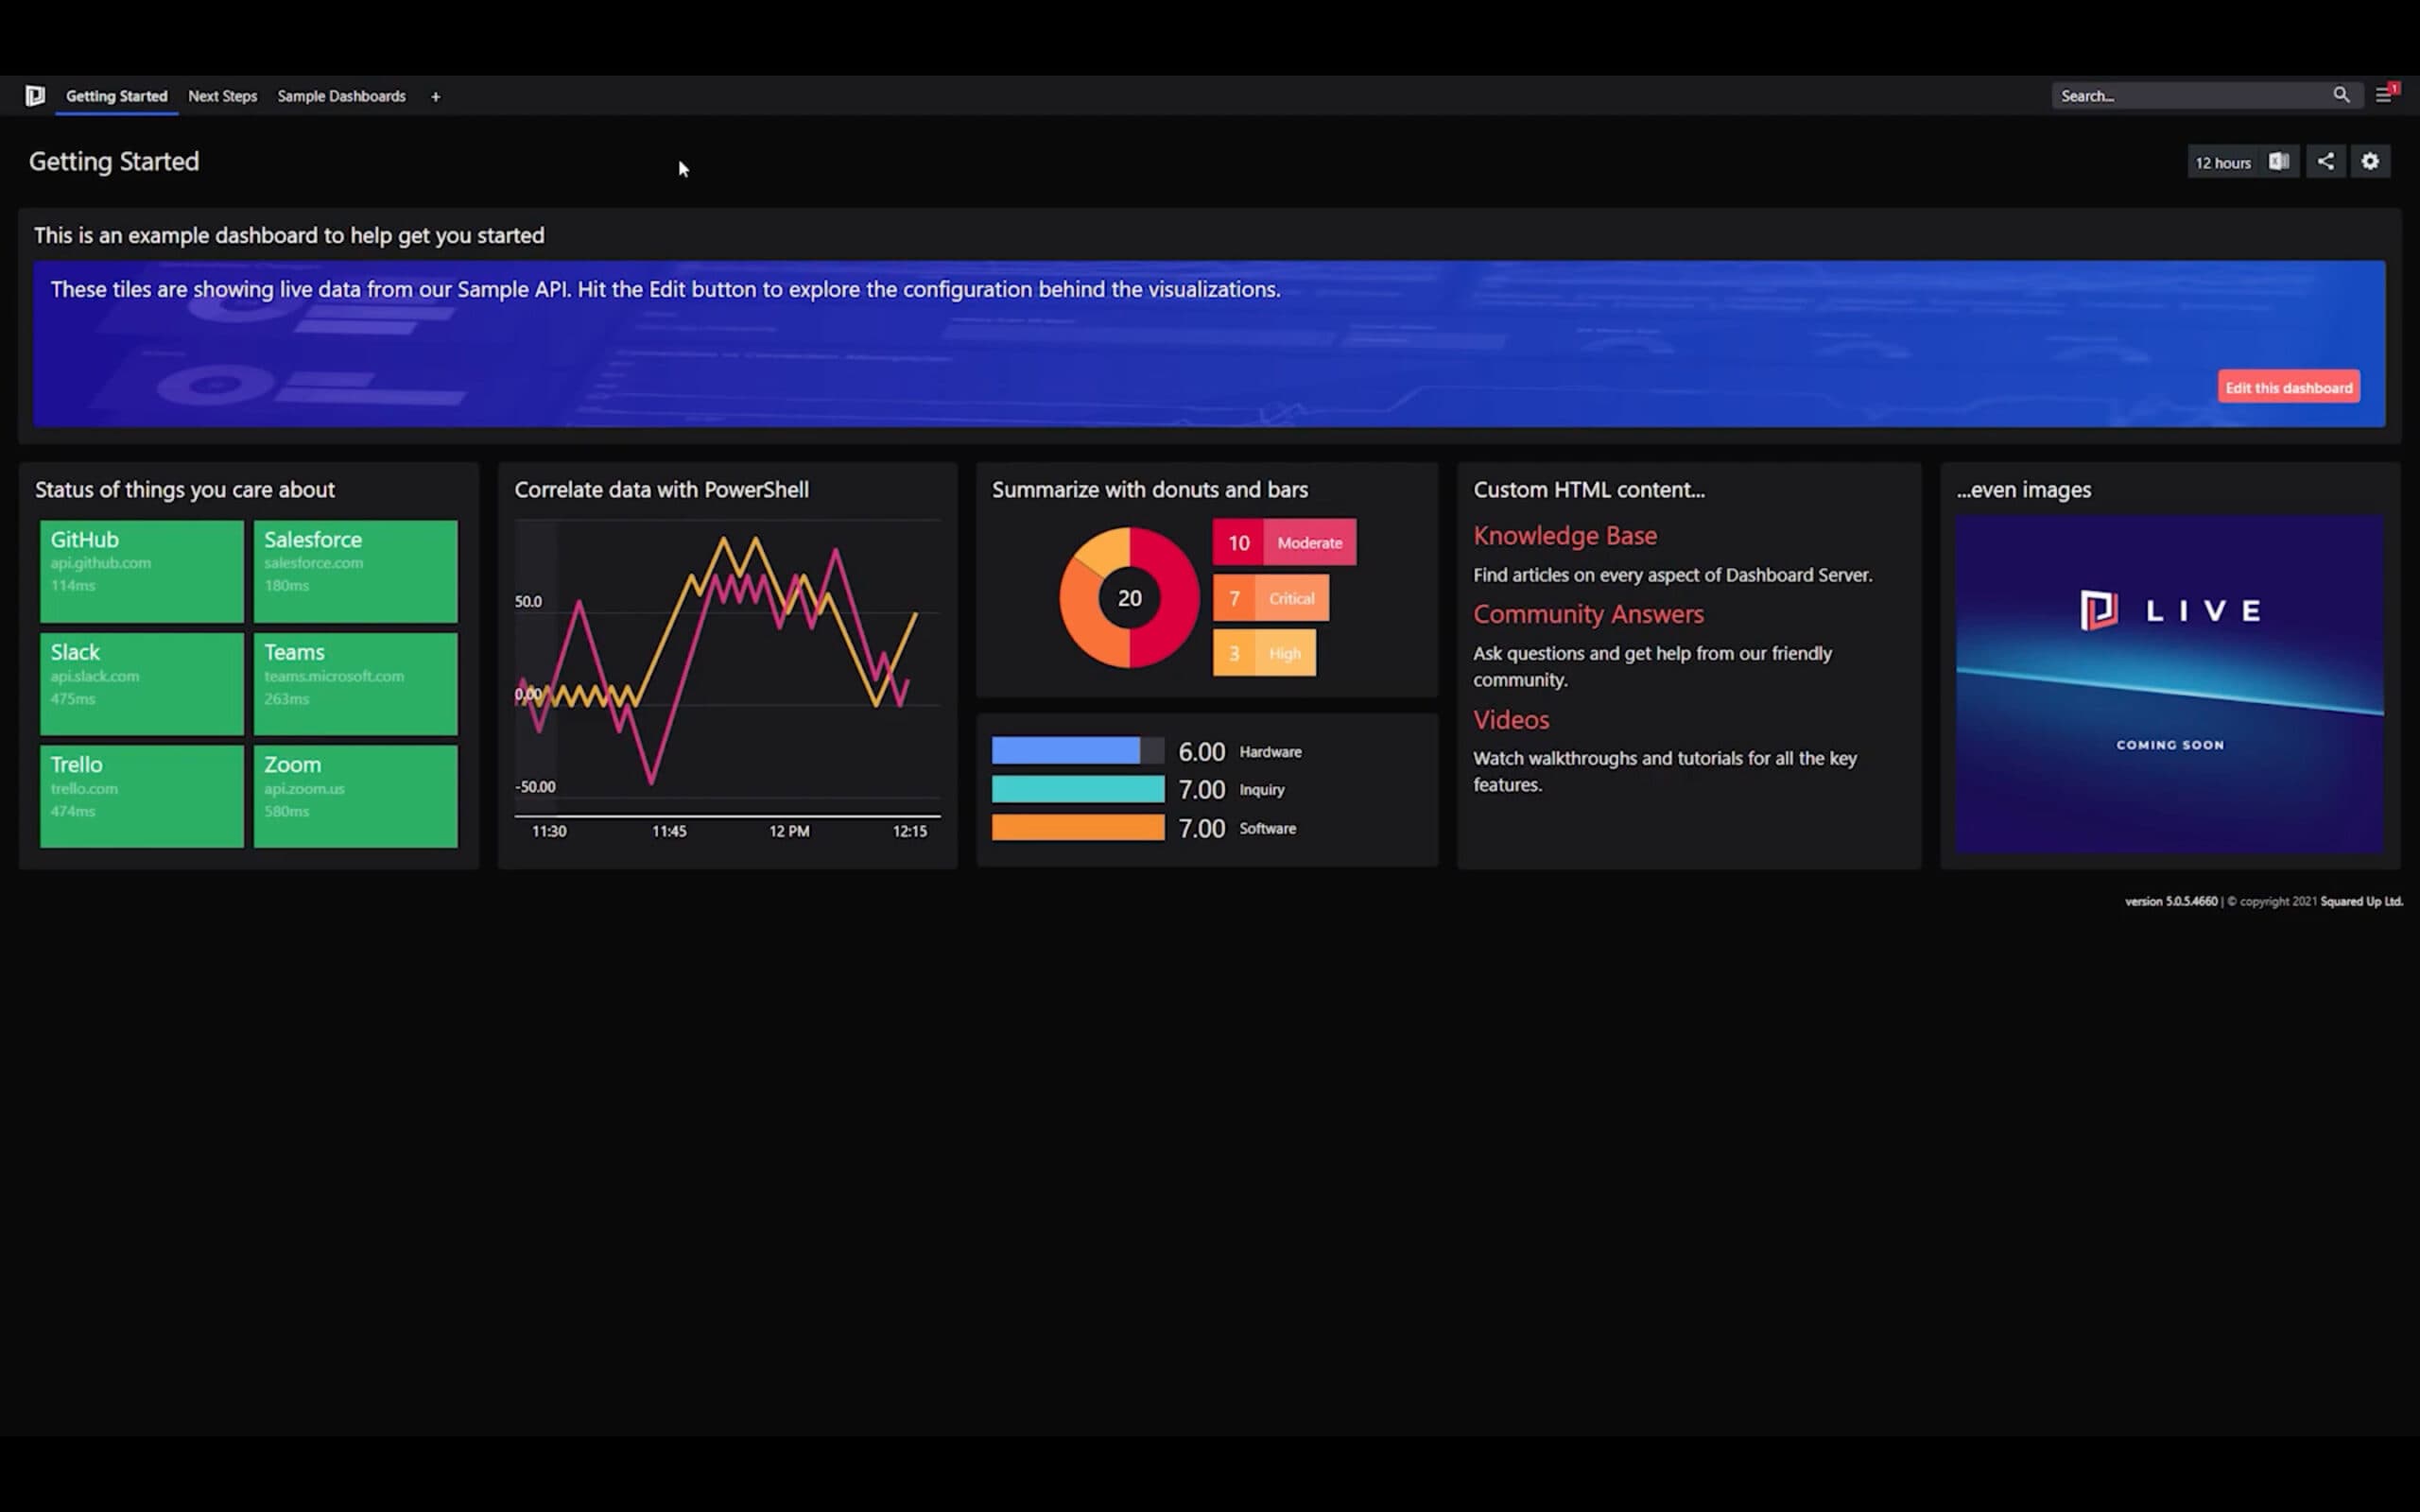Image resolution: width=2420 pixels, height=1512 pixels.
Task: Export dashboard to Excel icon
Action: [x=2278, y=161]
